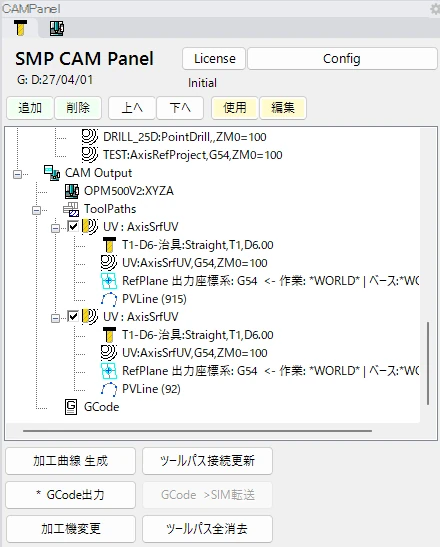This screenshot has height=547, width=440.
Task: Click the GCode icon
Action: 71,407
